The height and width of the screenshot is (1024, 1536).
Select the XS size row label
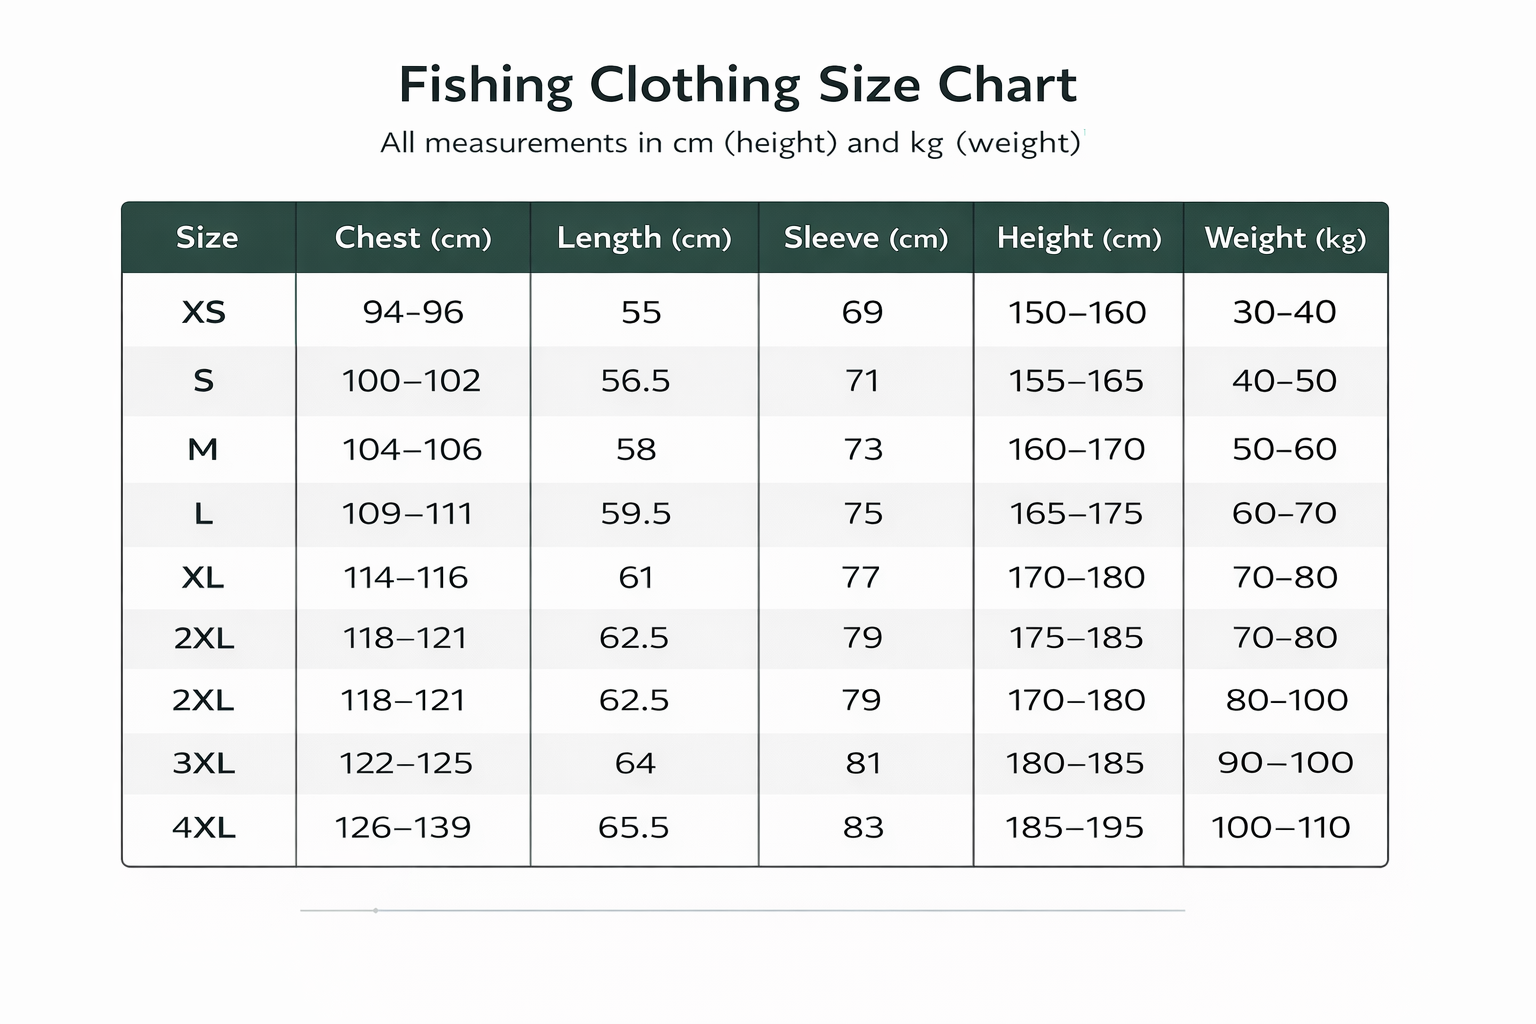coord(204,313)
